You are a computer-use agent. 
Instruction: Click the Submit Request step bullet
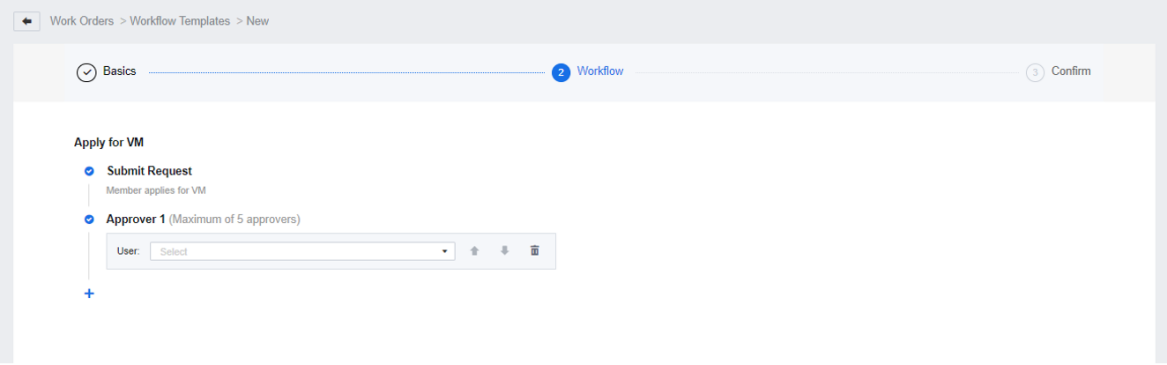[89, 171]
